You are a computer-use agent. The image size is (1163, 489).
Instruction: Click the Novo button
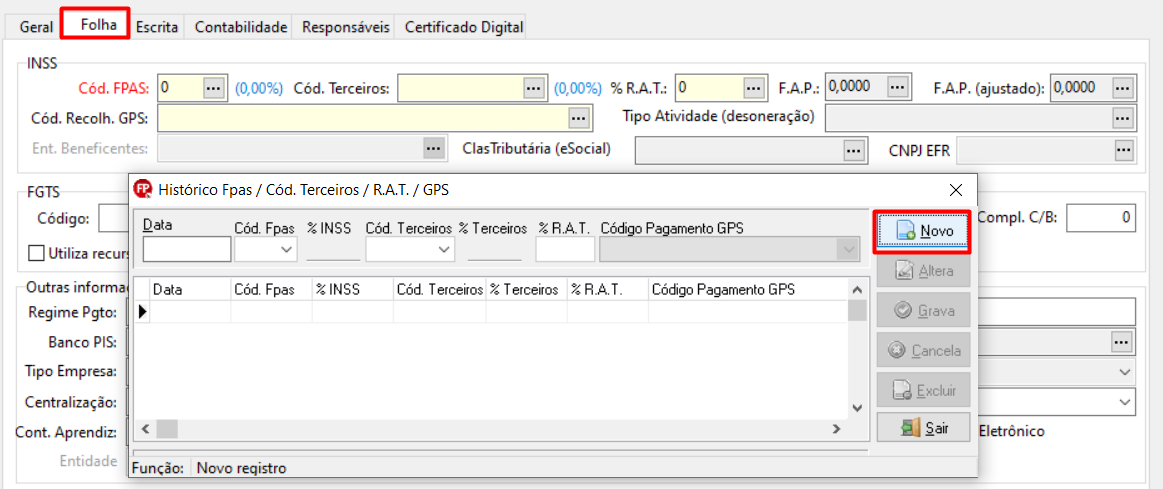pyautogui.click(x=923, y=230)
